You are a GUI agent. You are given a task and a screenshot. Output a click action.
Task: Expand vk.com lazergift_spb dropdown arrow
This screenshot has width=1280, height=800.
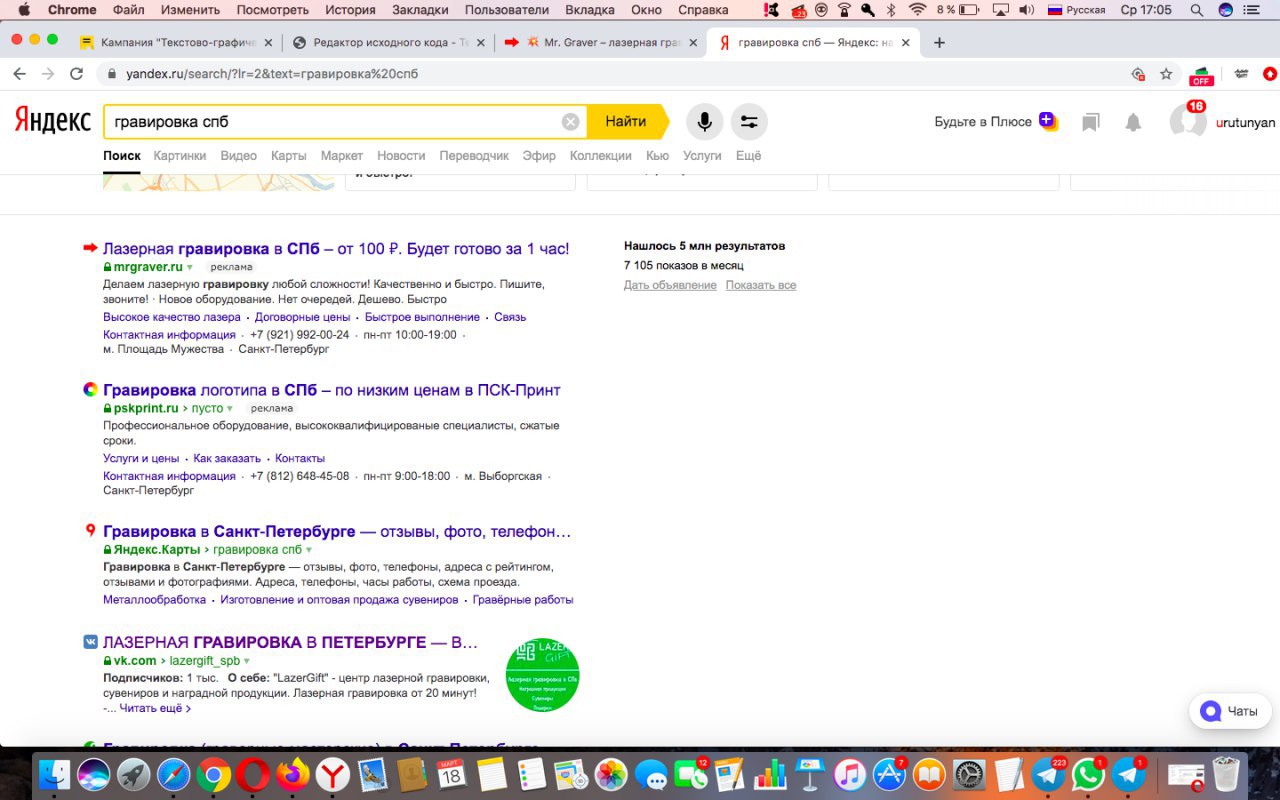(247, 661)
